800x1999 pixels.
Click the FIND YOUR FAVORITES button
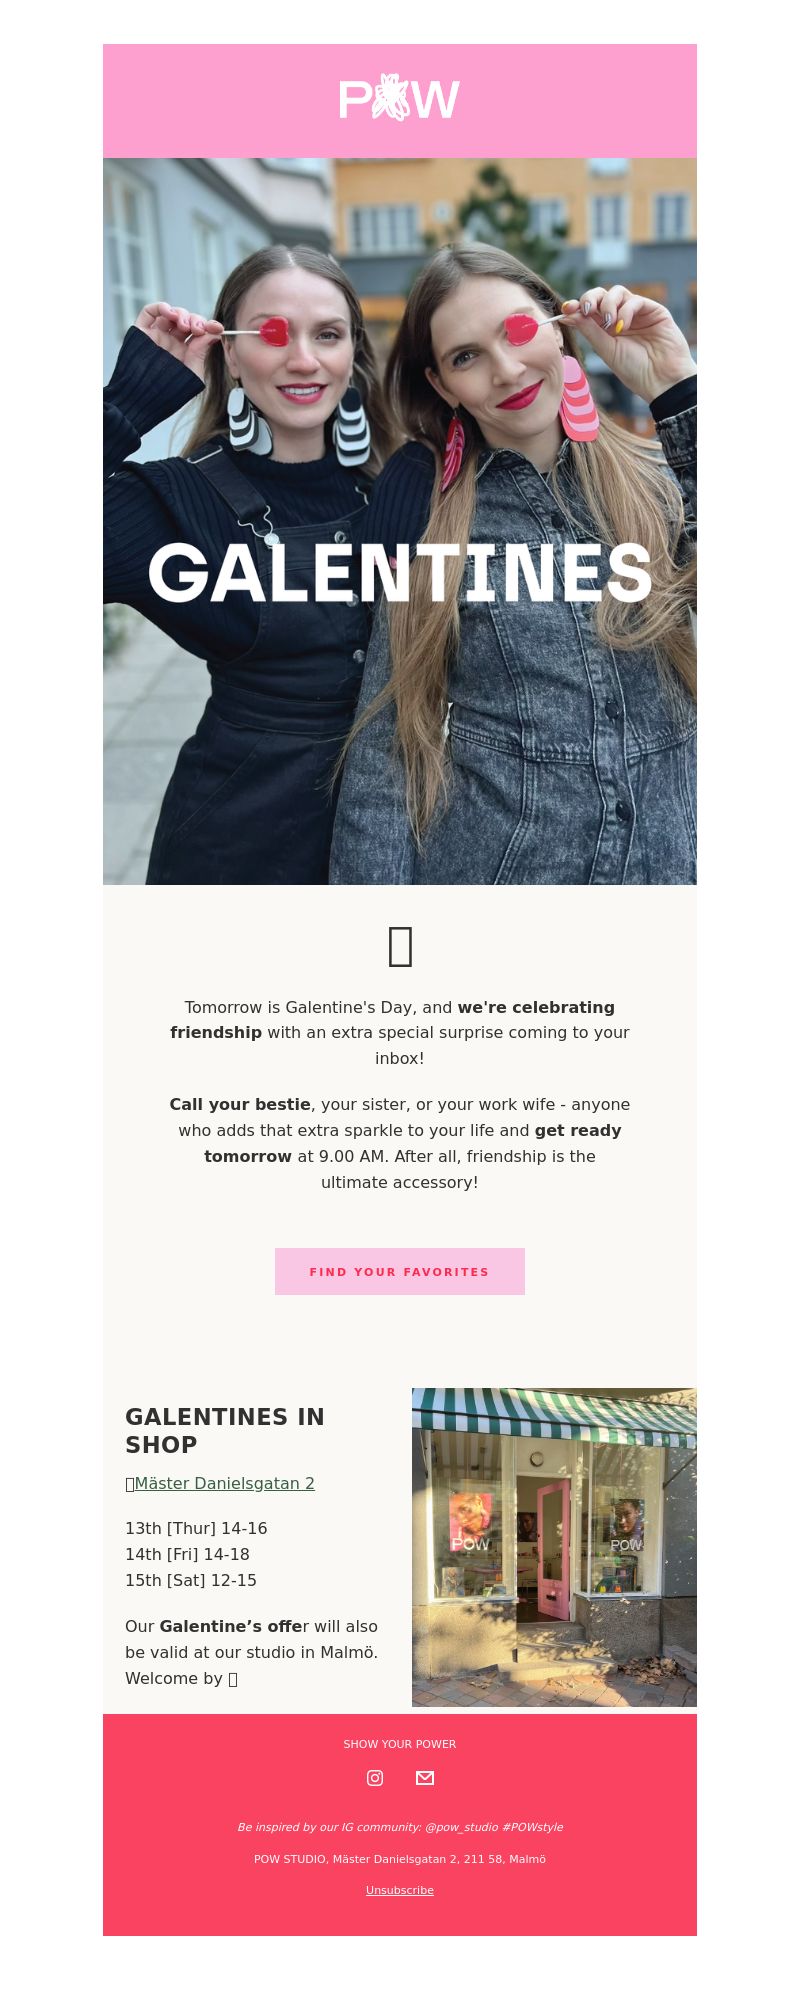(400, 1271)
